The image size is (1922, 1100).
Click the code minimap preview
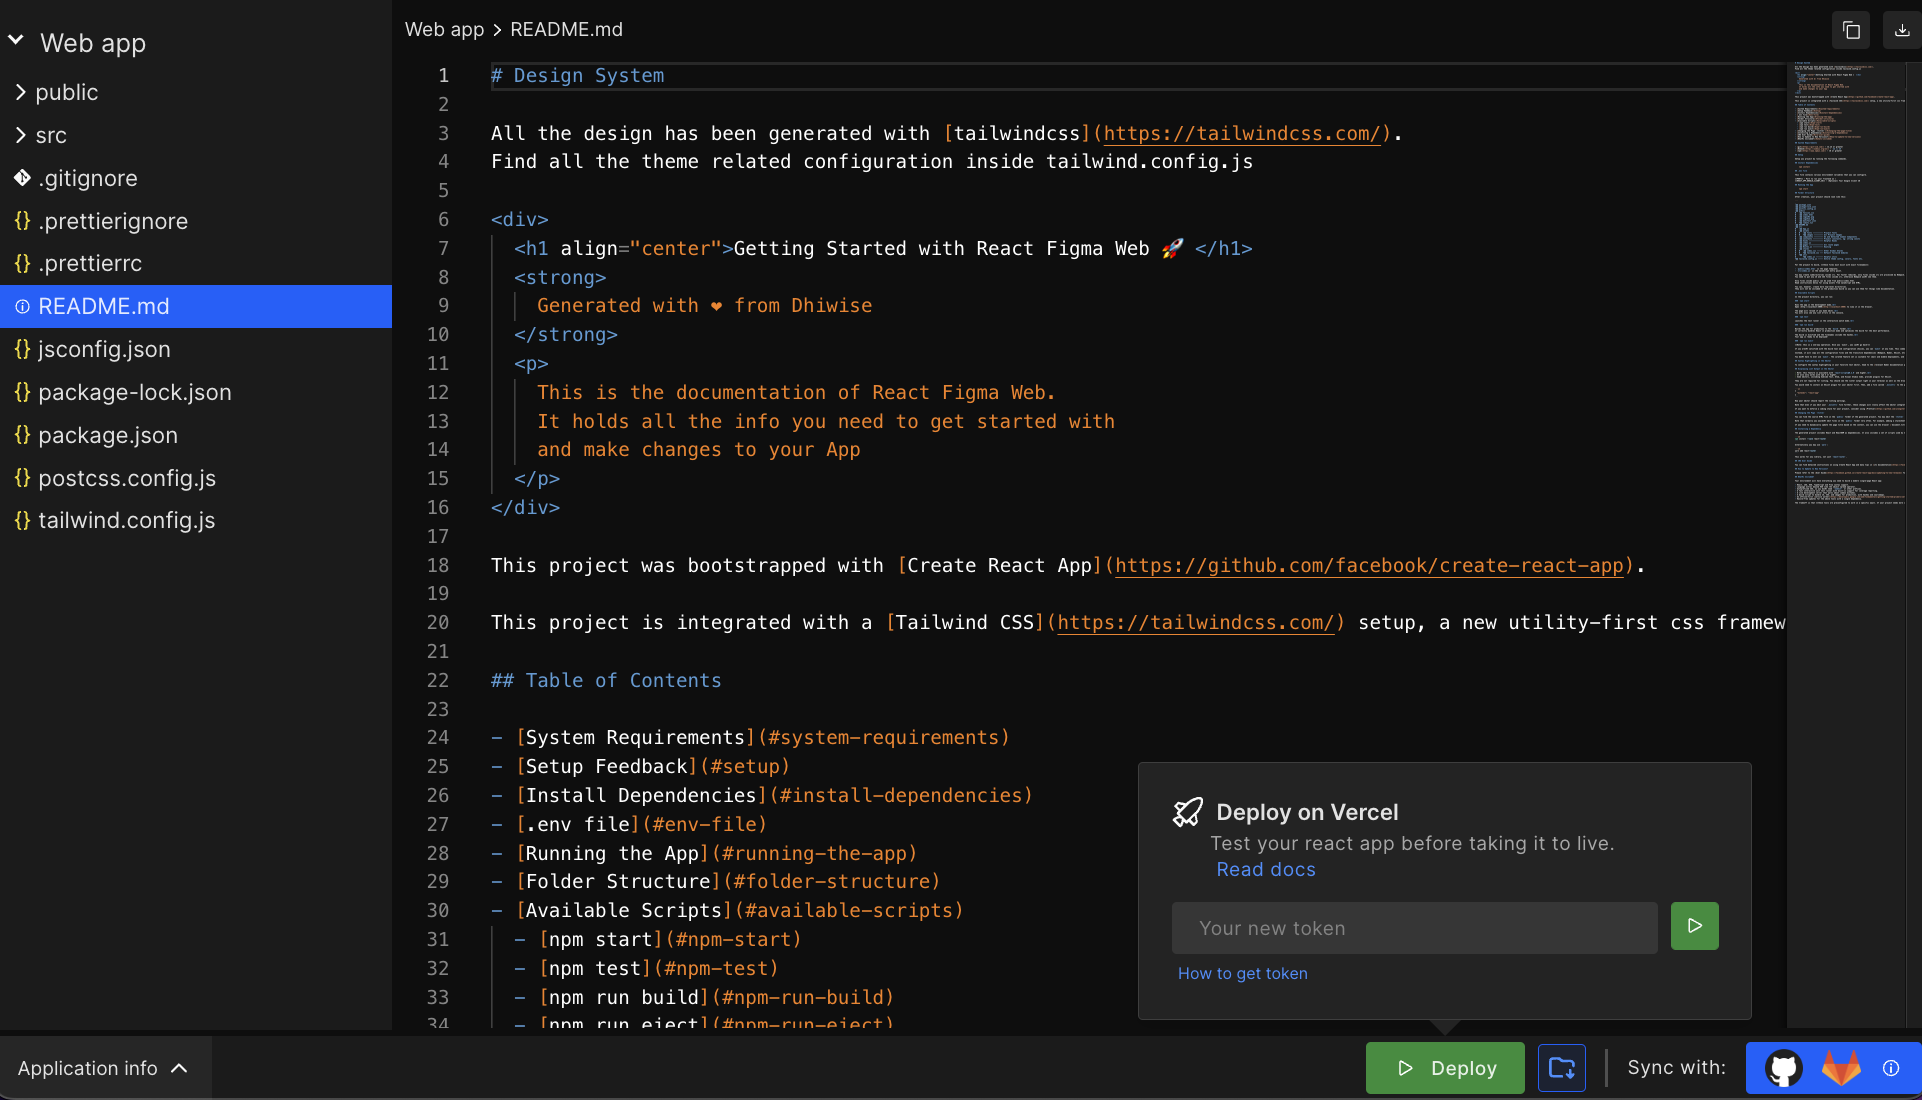pos(1848,280)
